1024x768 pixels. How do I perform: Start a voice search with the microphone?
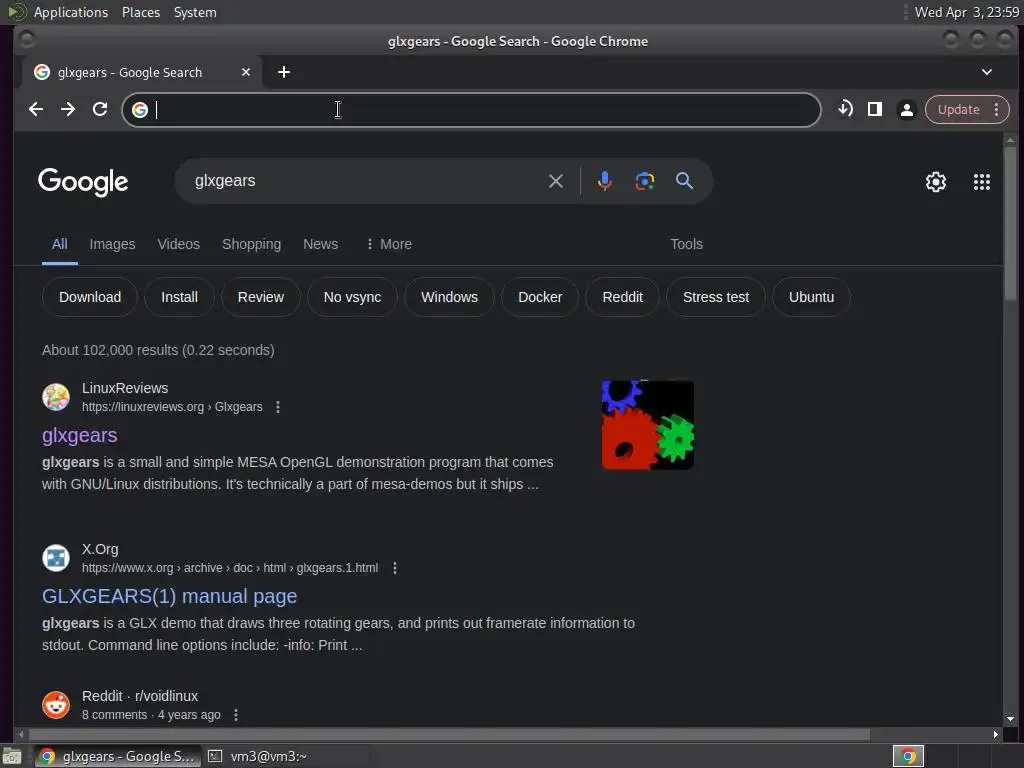(x=605, y=181)
